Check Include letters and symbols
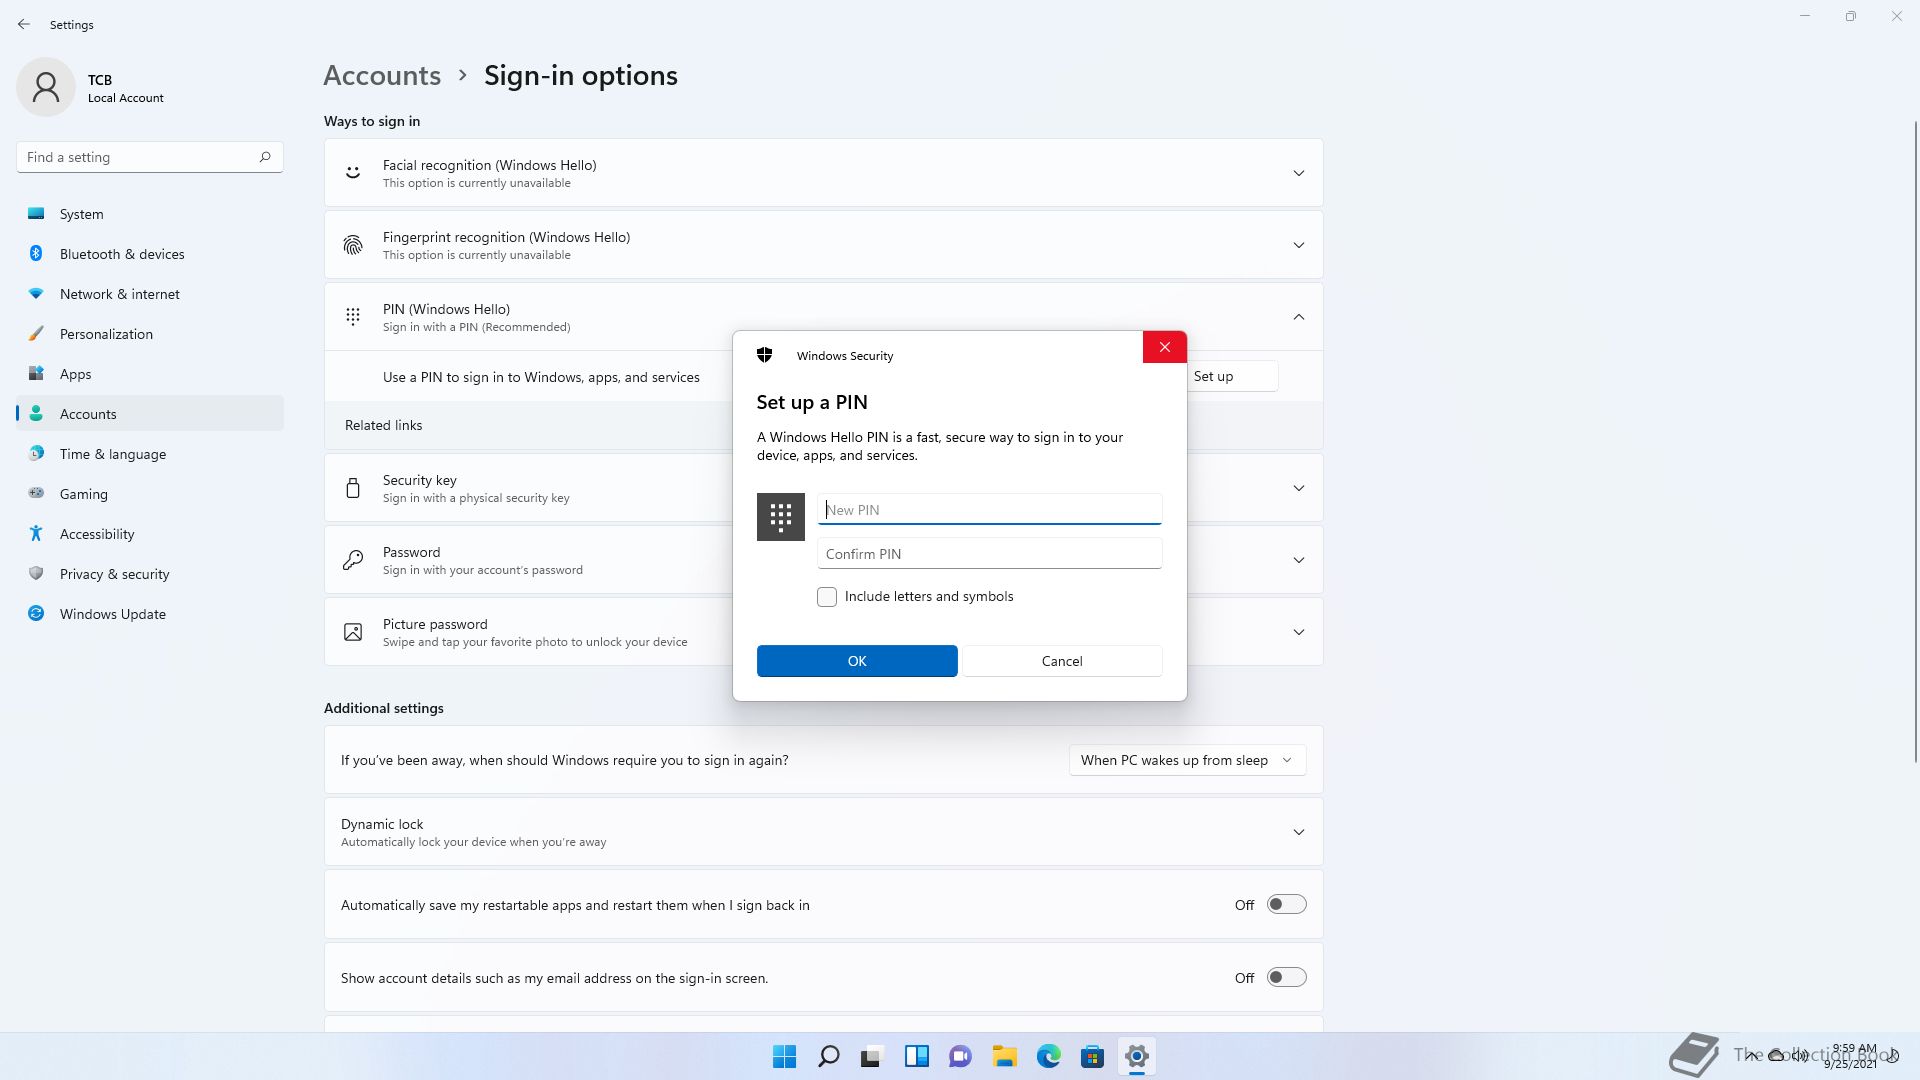 [827, 597]
